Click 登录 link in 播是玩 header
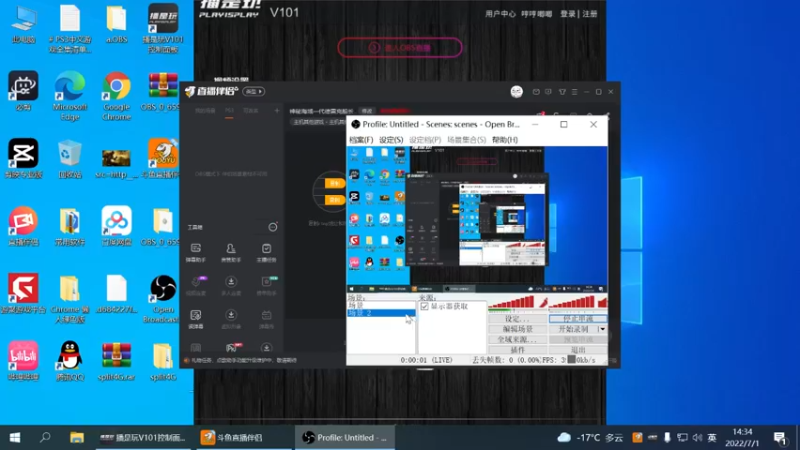 click(567, 14)
